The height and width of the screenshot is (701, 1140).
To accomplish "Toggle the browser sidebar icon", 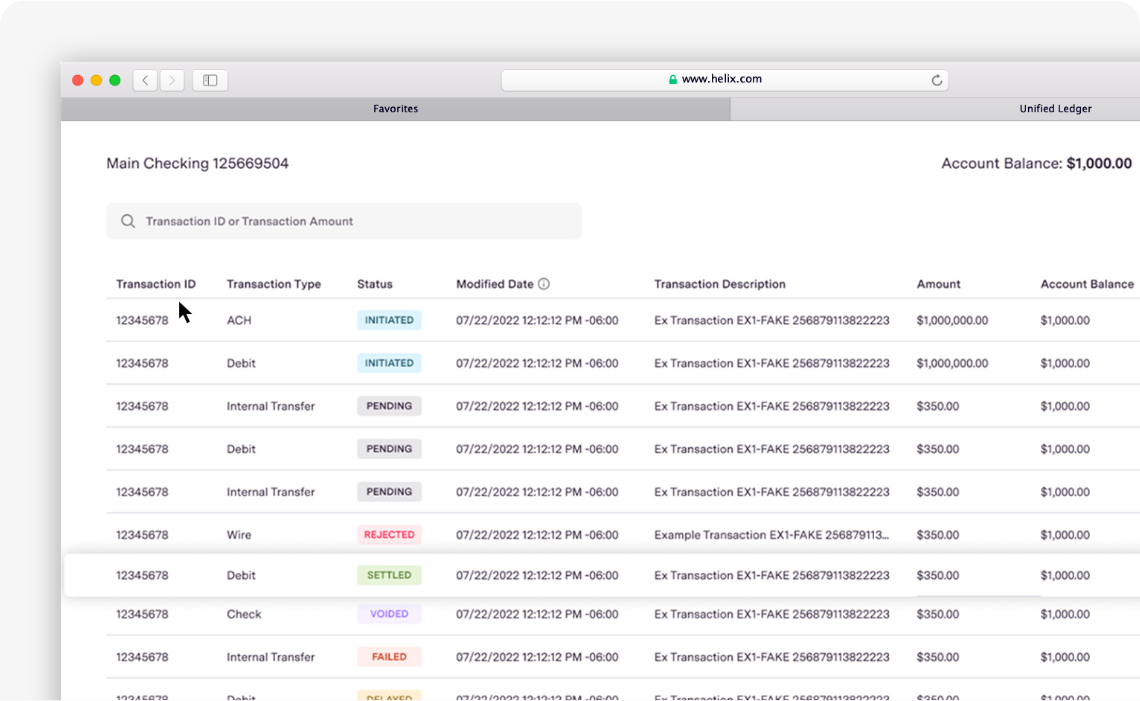I will (209, 80).
